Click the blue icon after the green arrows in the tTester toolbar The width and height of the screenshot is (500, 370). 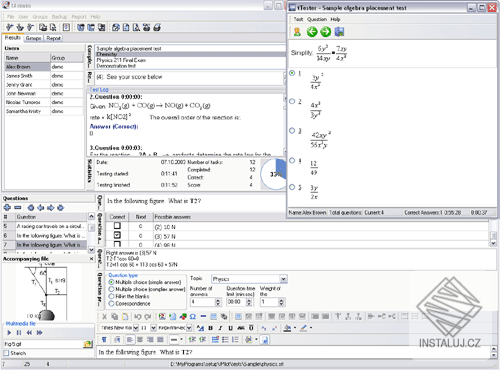339,32
